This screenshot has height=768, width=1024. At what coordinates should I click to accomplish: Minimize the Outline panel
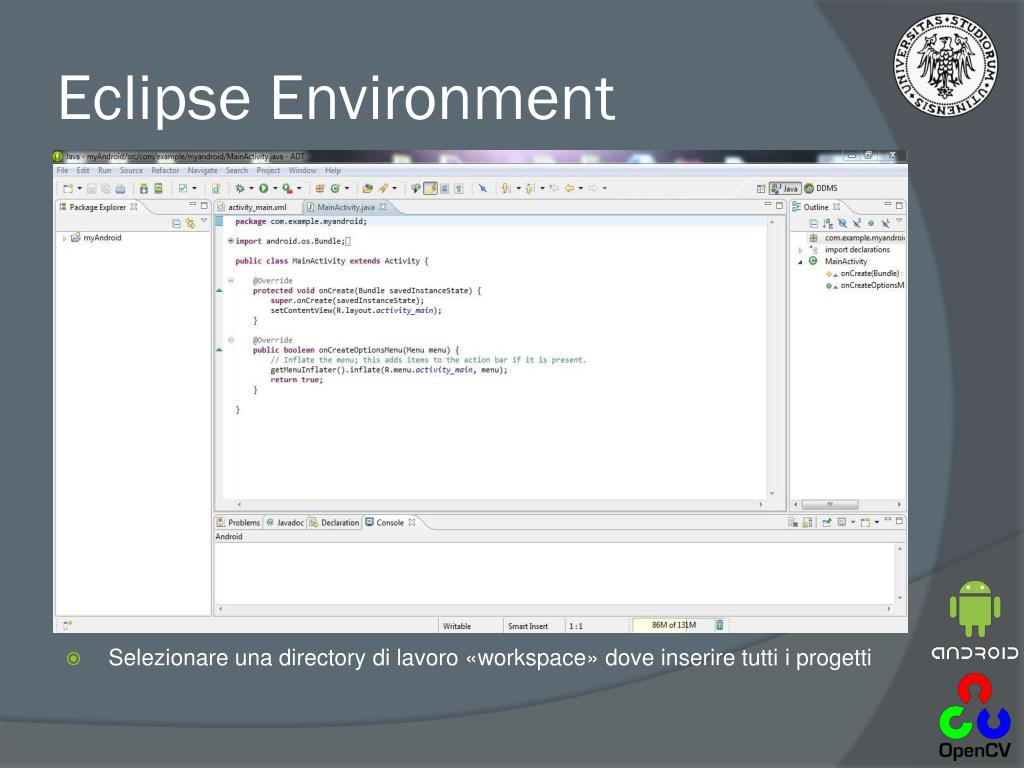coord(888,205)
